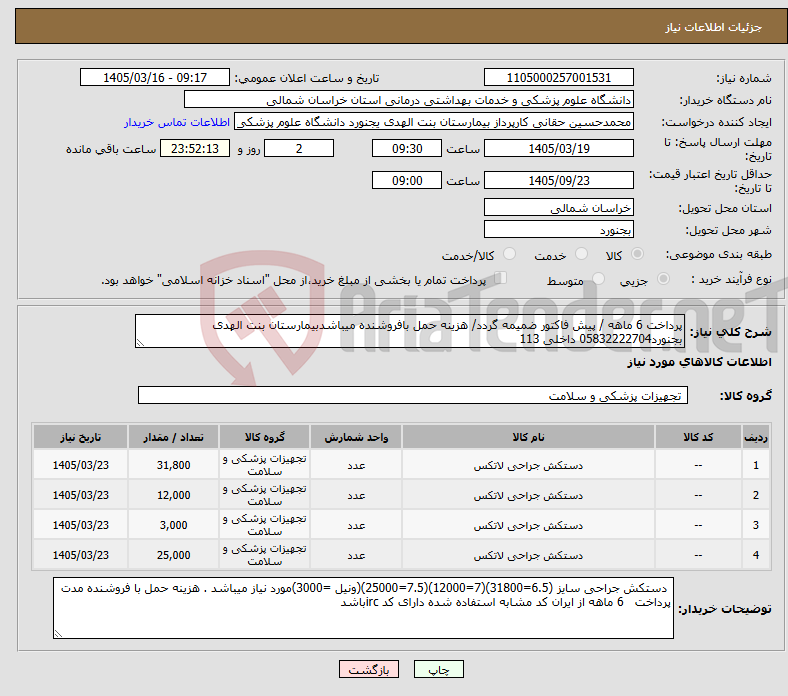
Task: Click the remaining days field showing 2
Action: [299, 149]
